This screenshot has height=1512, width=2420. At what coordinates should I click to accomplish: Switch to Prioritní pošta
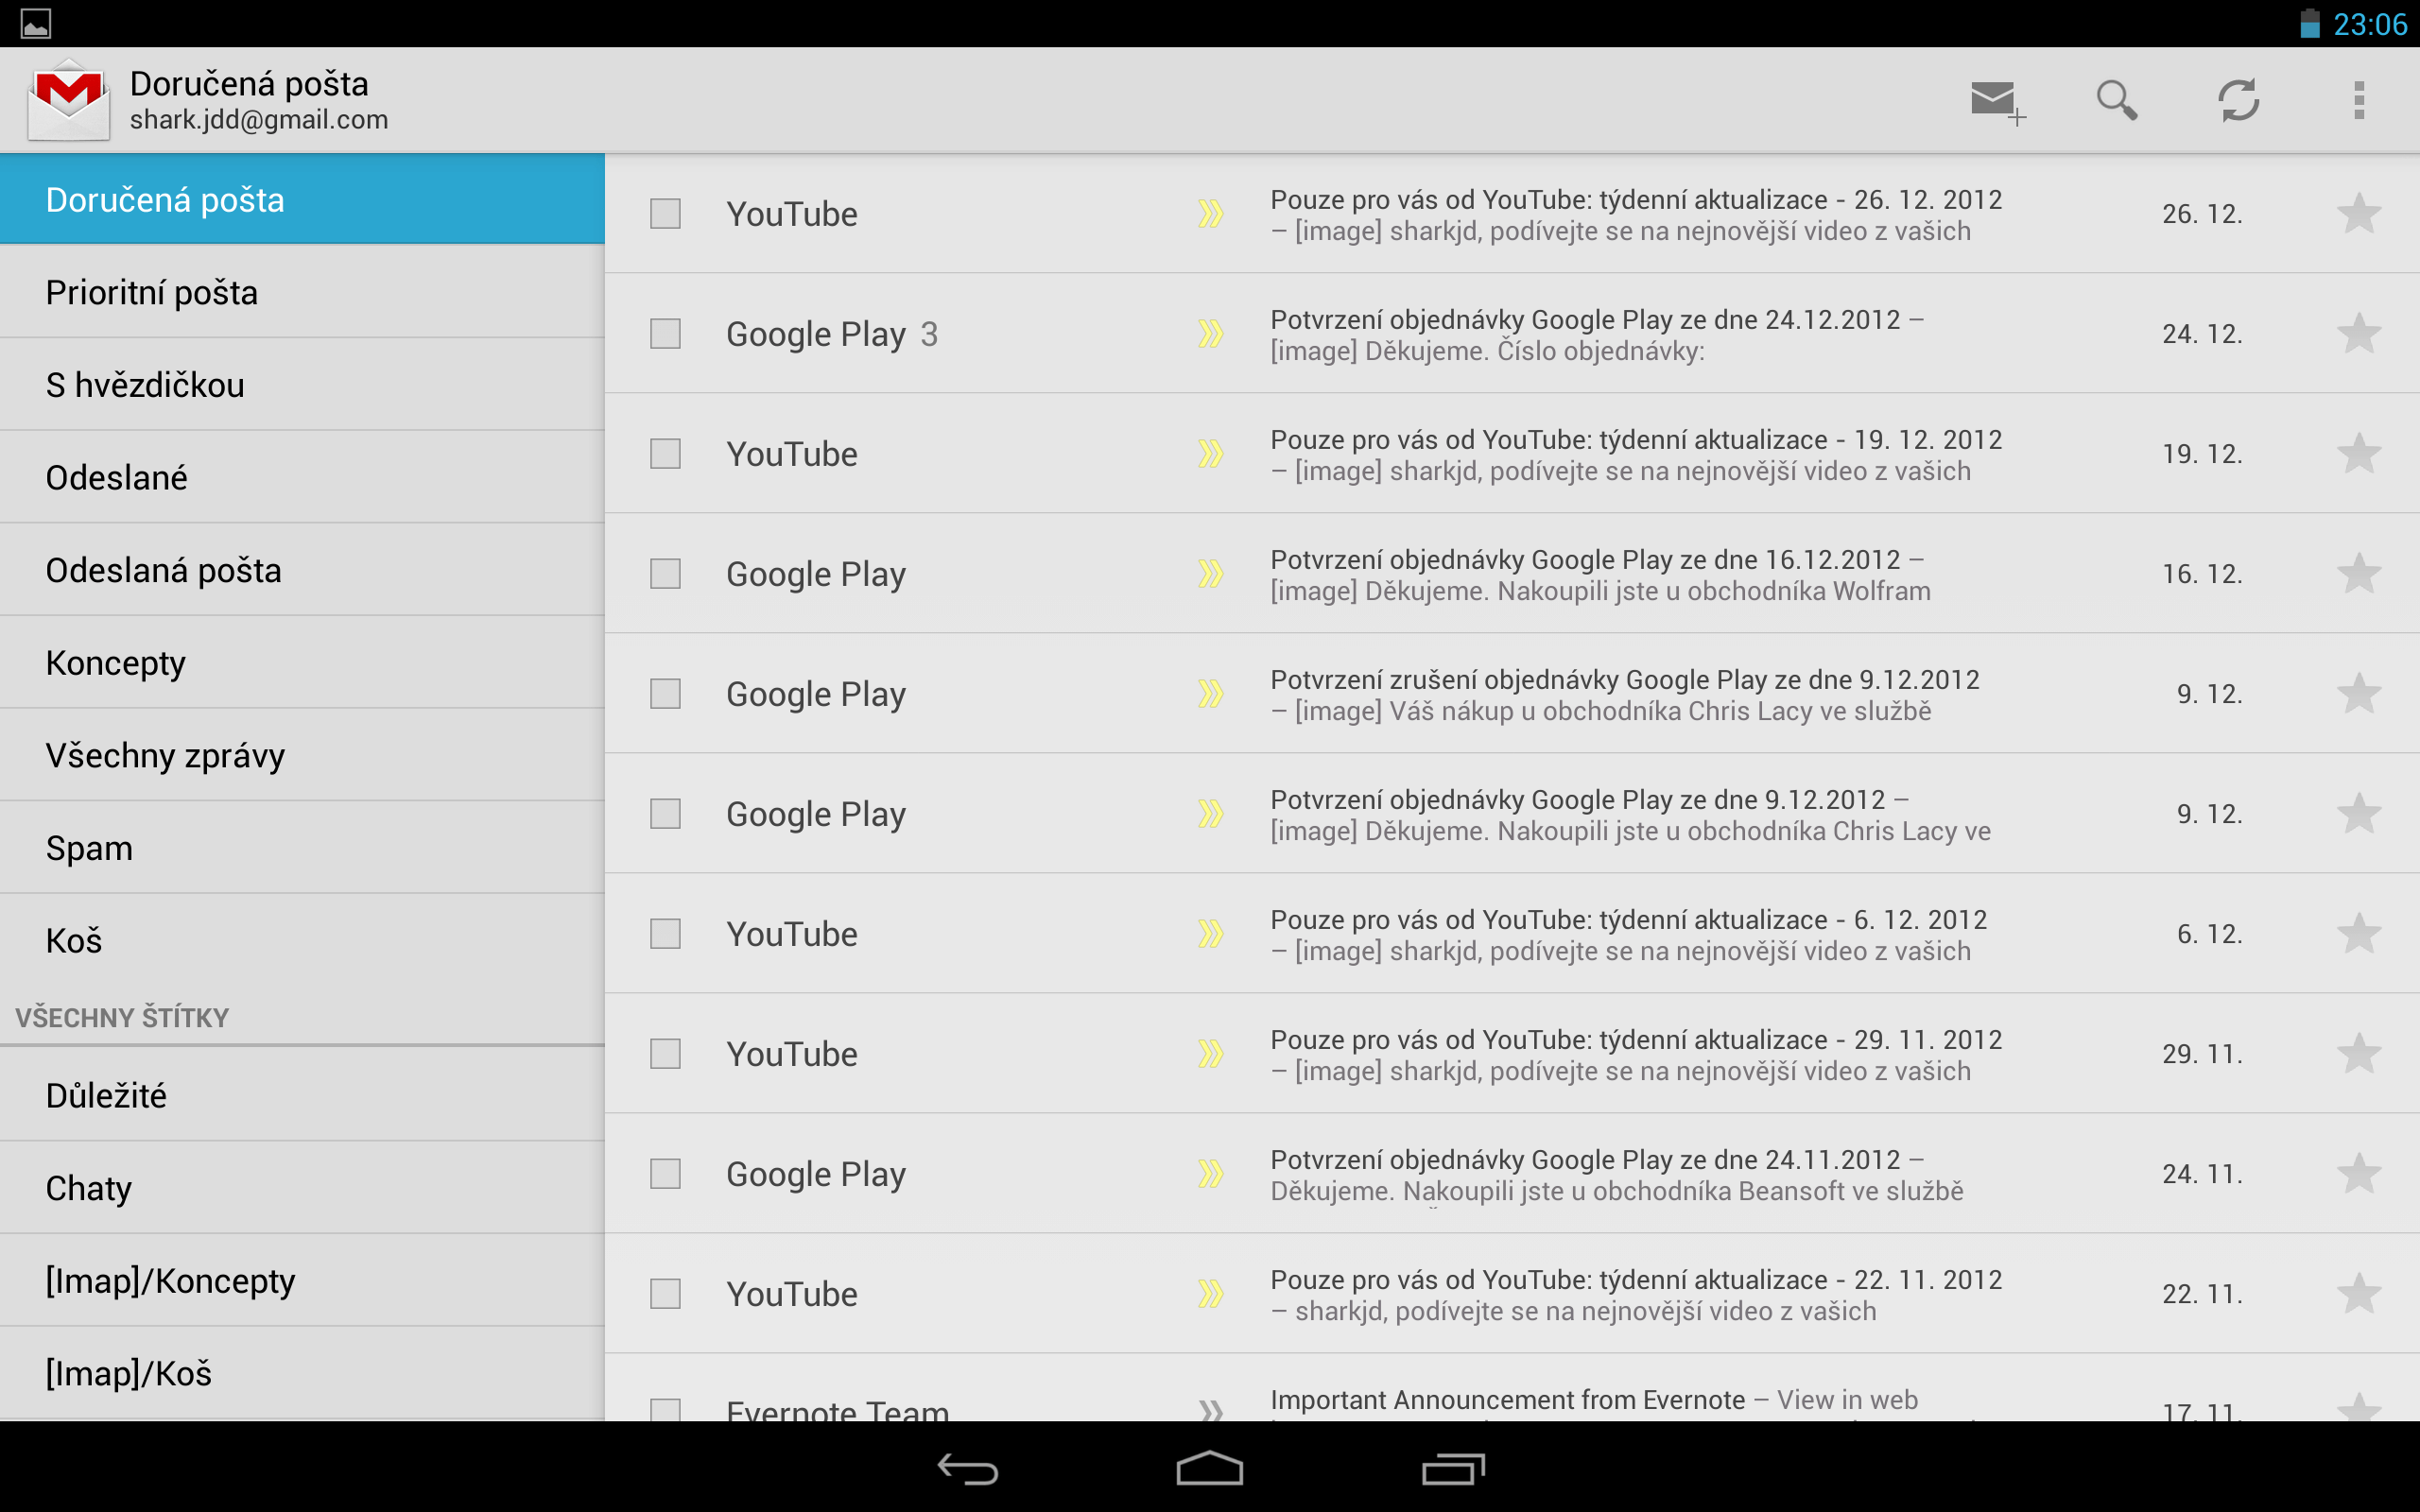click(302, 292)
